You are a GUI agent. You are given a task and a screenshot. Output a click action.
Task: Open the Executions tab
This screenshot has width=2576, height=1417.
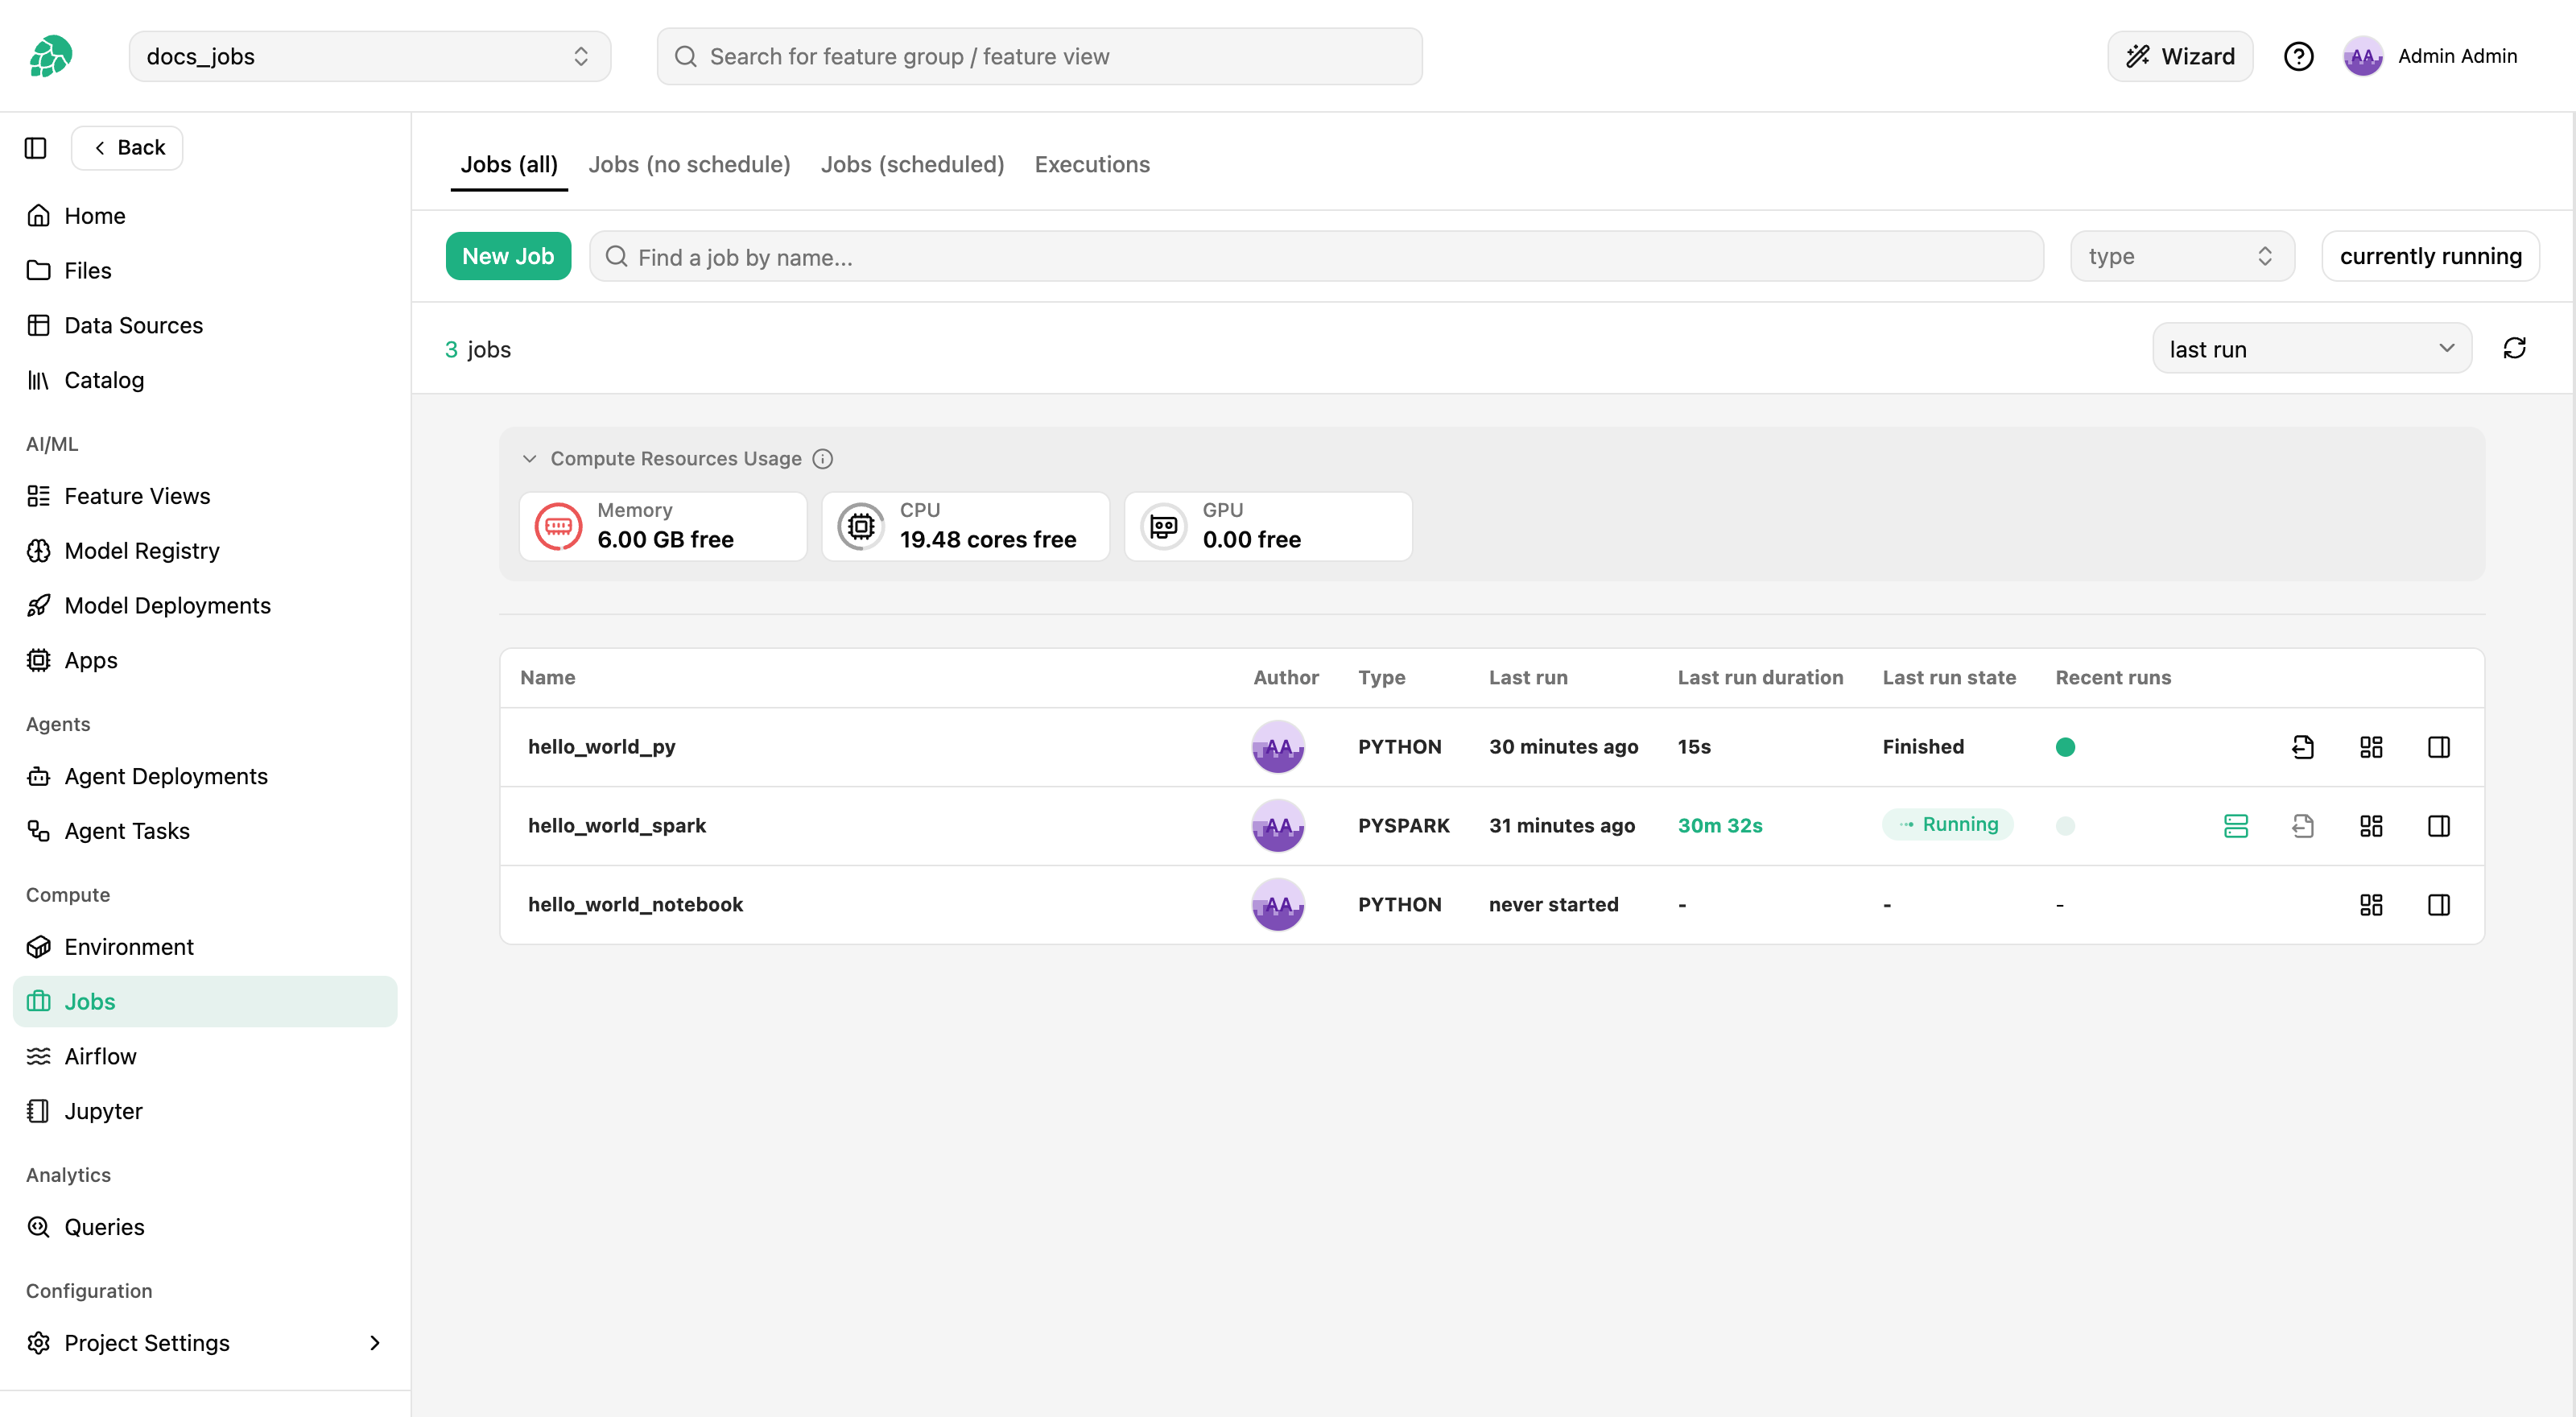tap(1092, 164)
